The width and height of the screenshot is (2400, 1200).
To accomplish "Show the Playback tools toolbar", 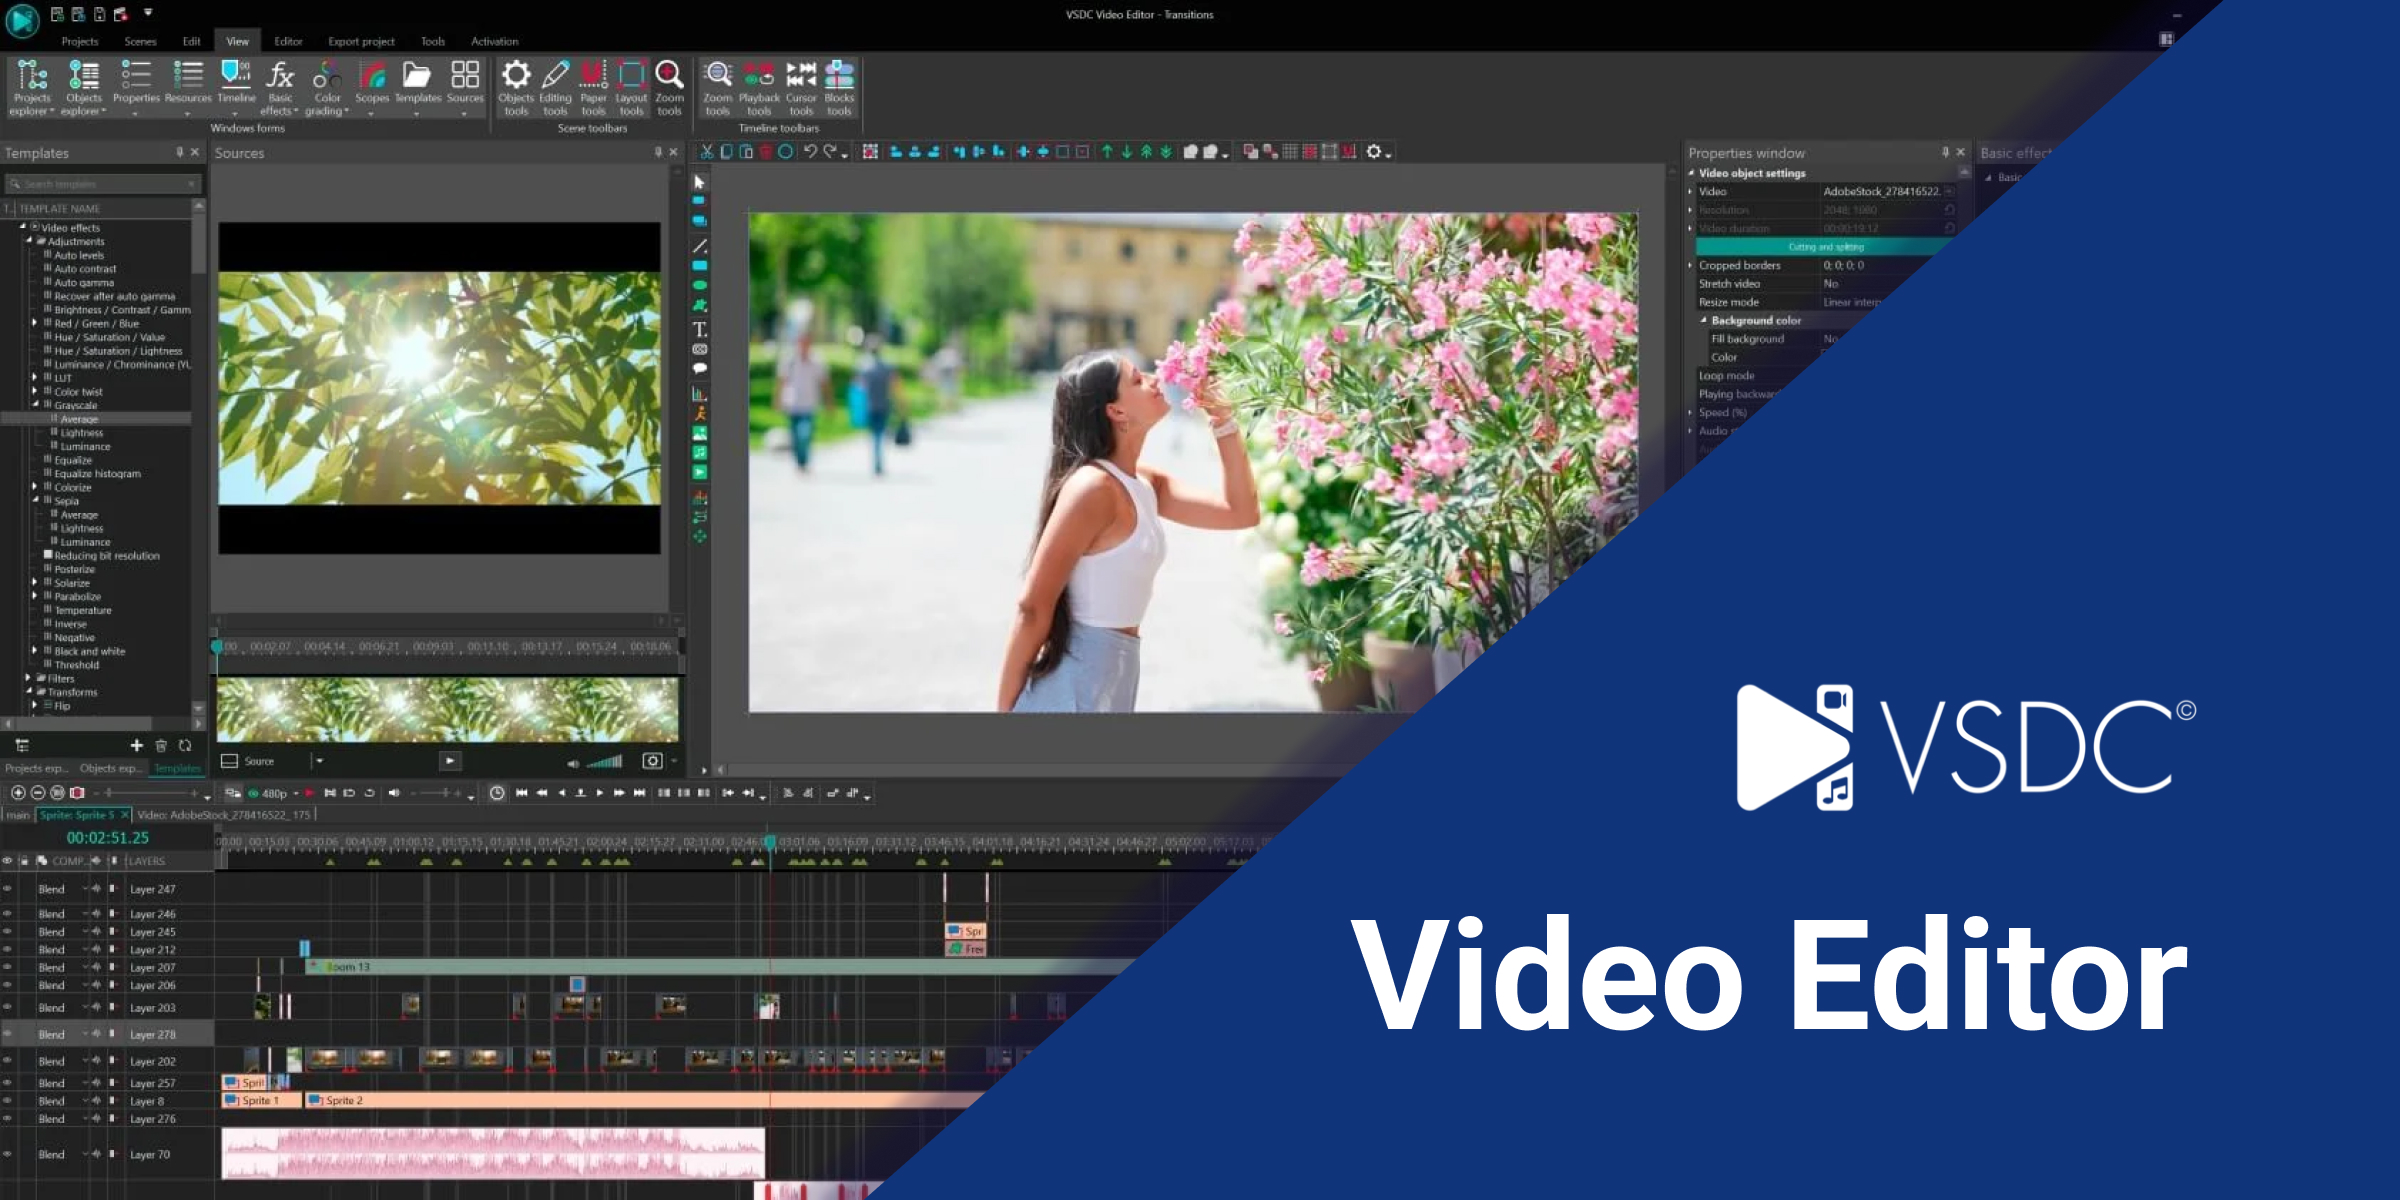I will pyautogui.click(x=760, y=85).
